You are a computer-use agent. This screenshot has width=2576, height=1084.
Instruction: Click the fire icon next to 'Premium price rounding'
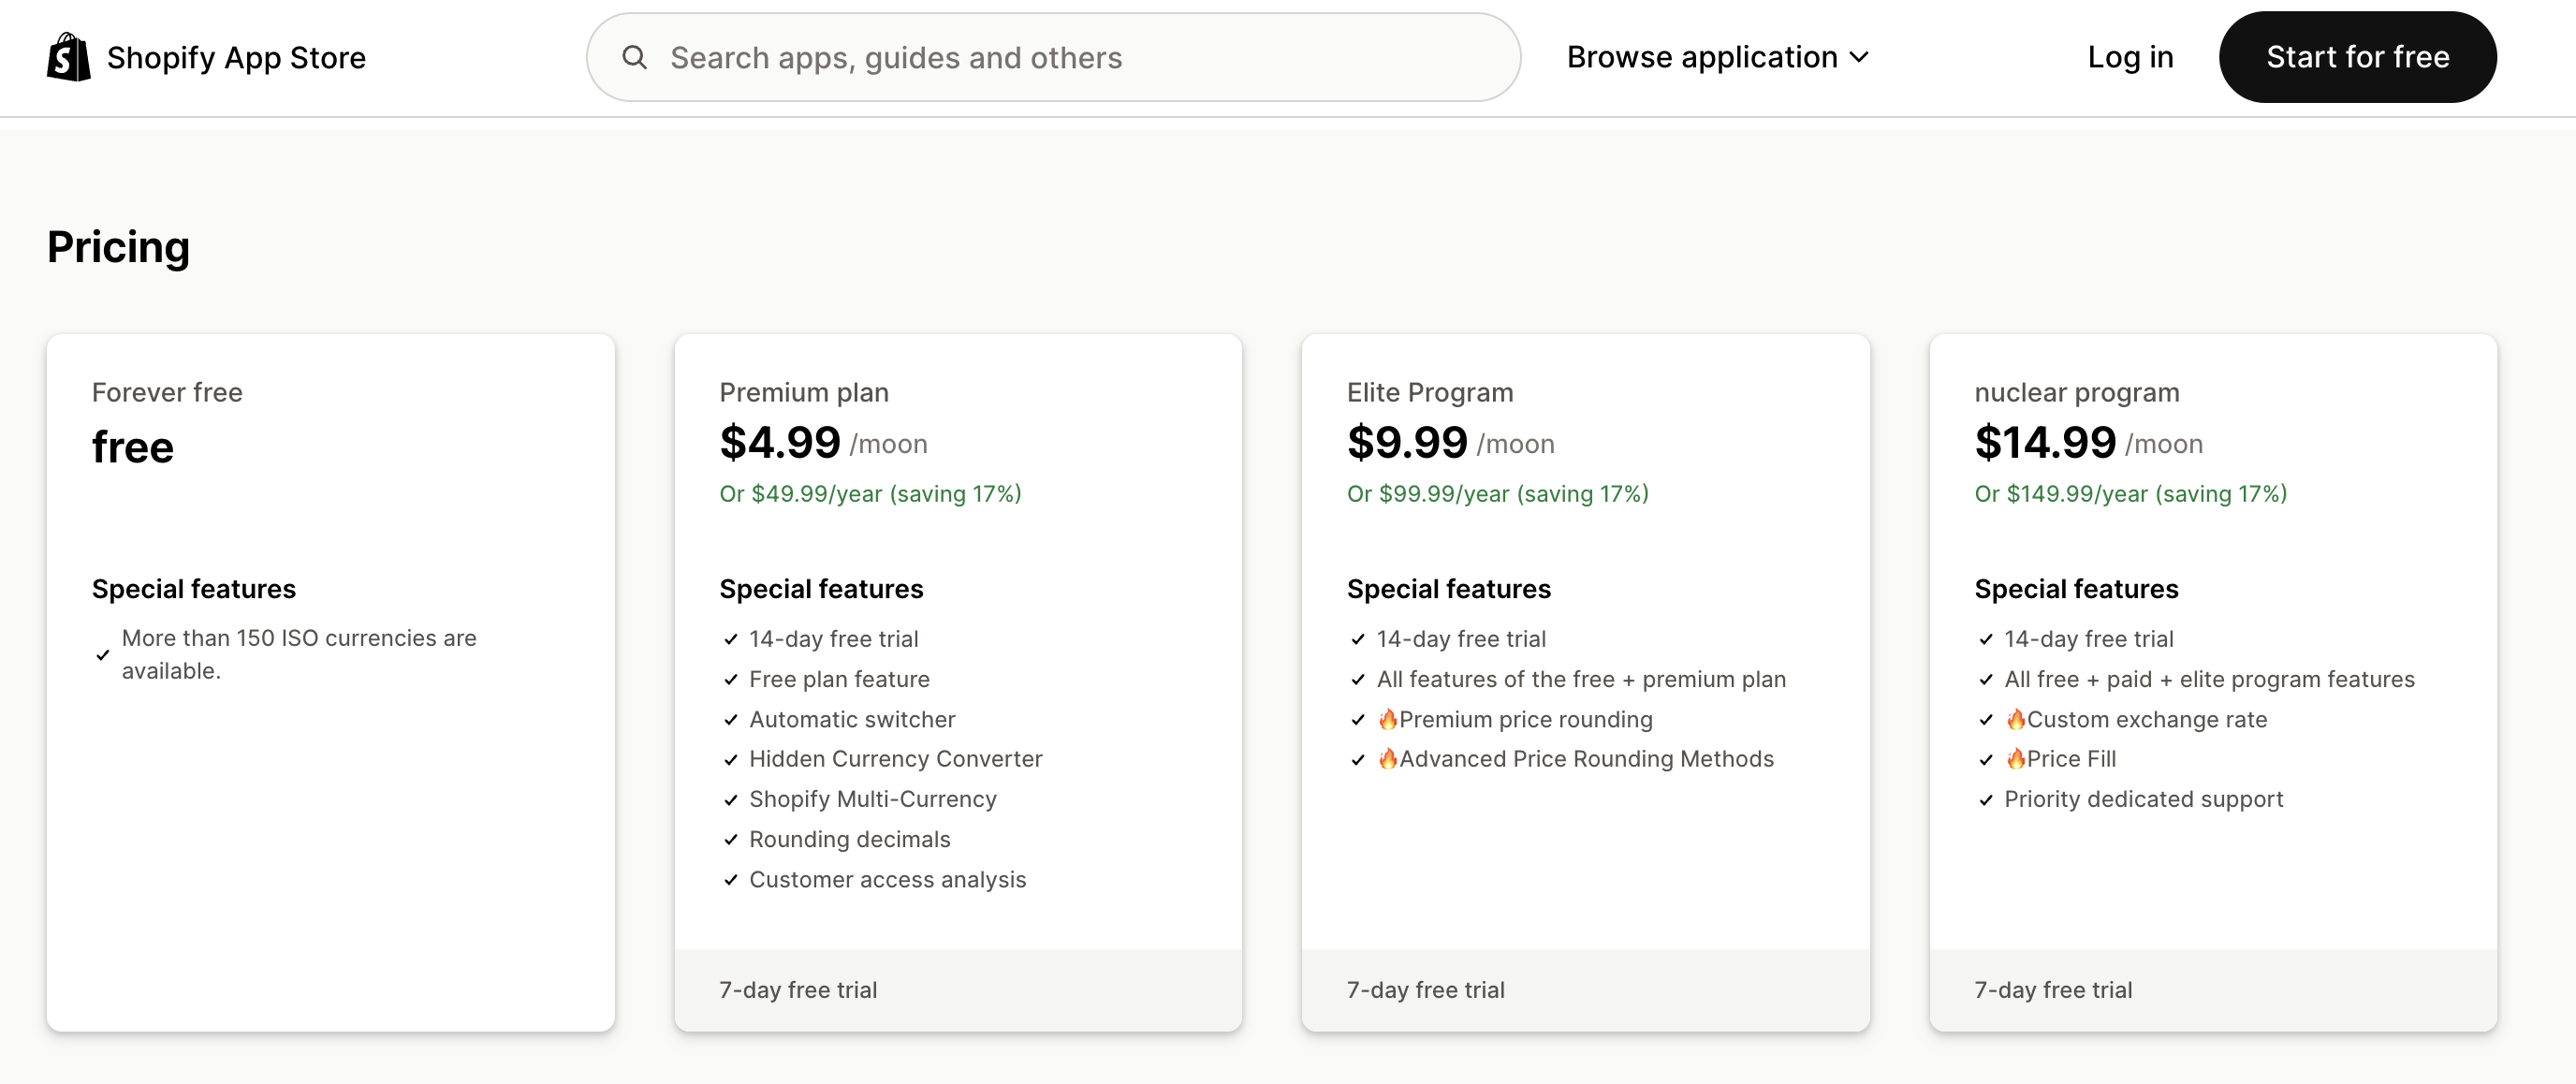click(1388, 719)
